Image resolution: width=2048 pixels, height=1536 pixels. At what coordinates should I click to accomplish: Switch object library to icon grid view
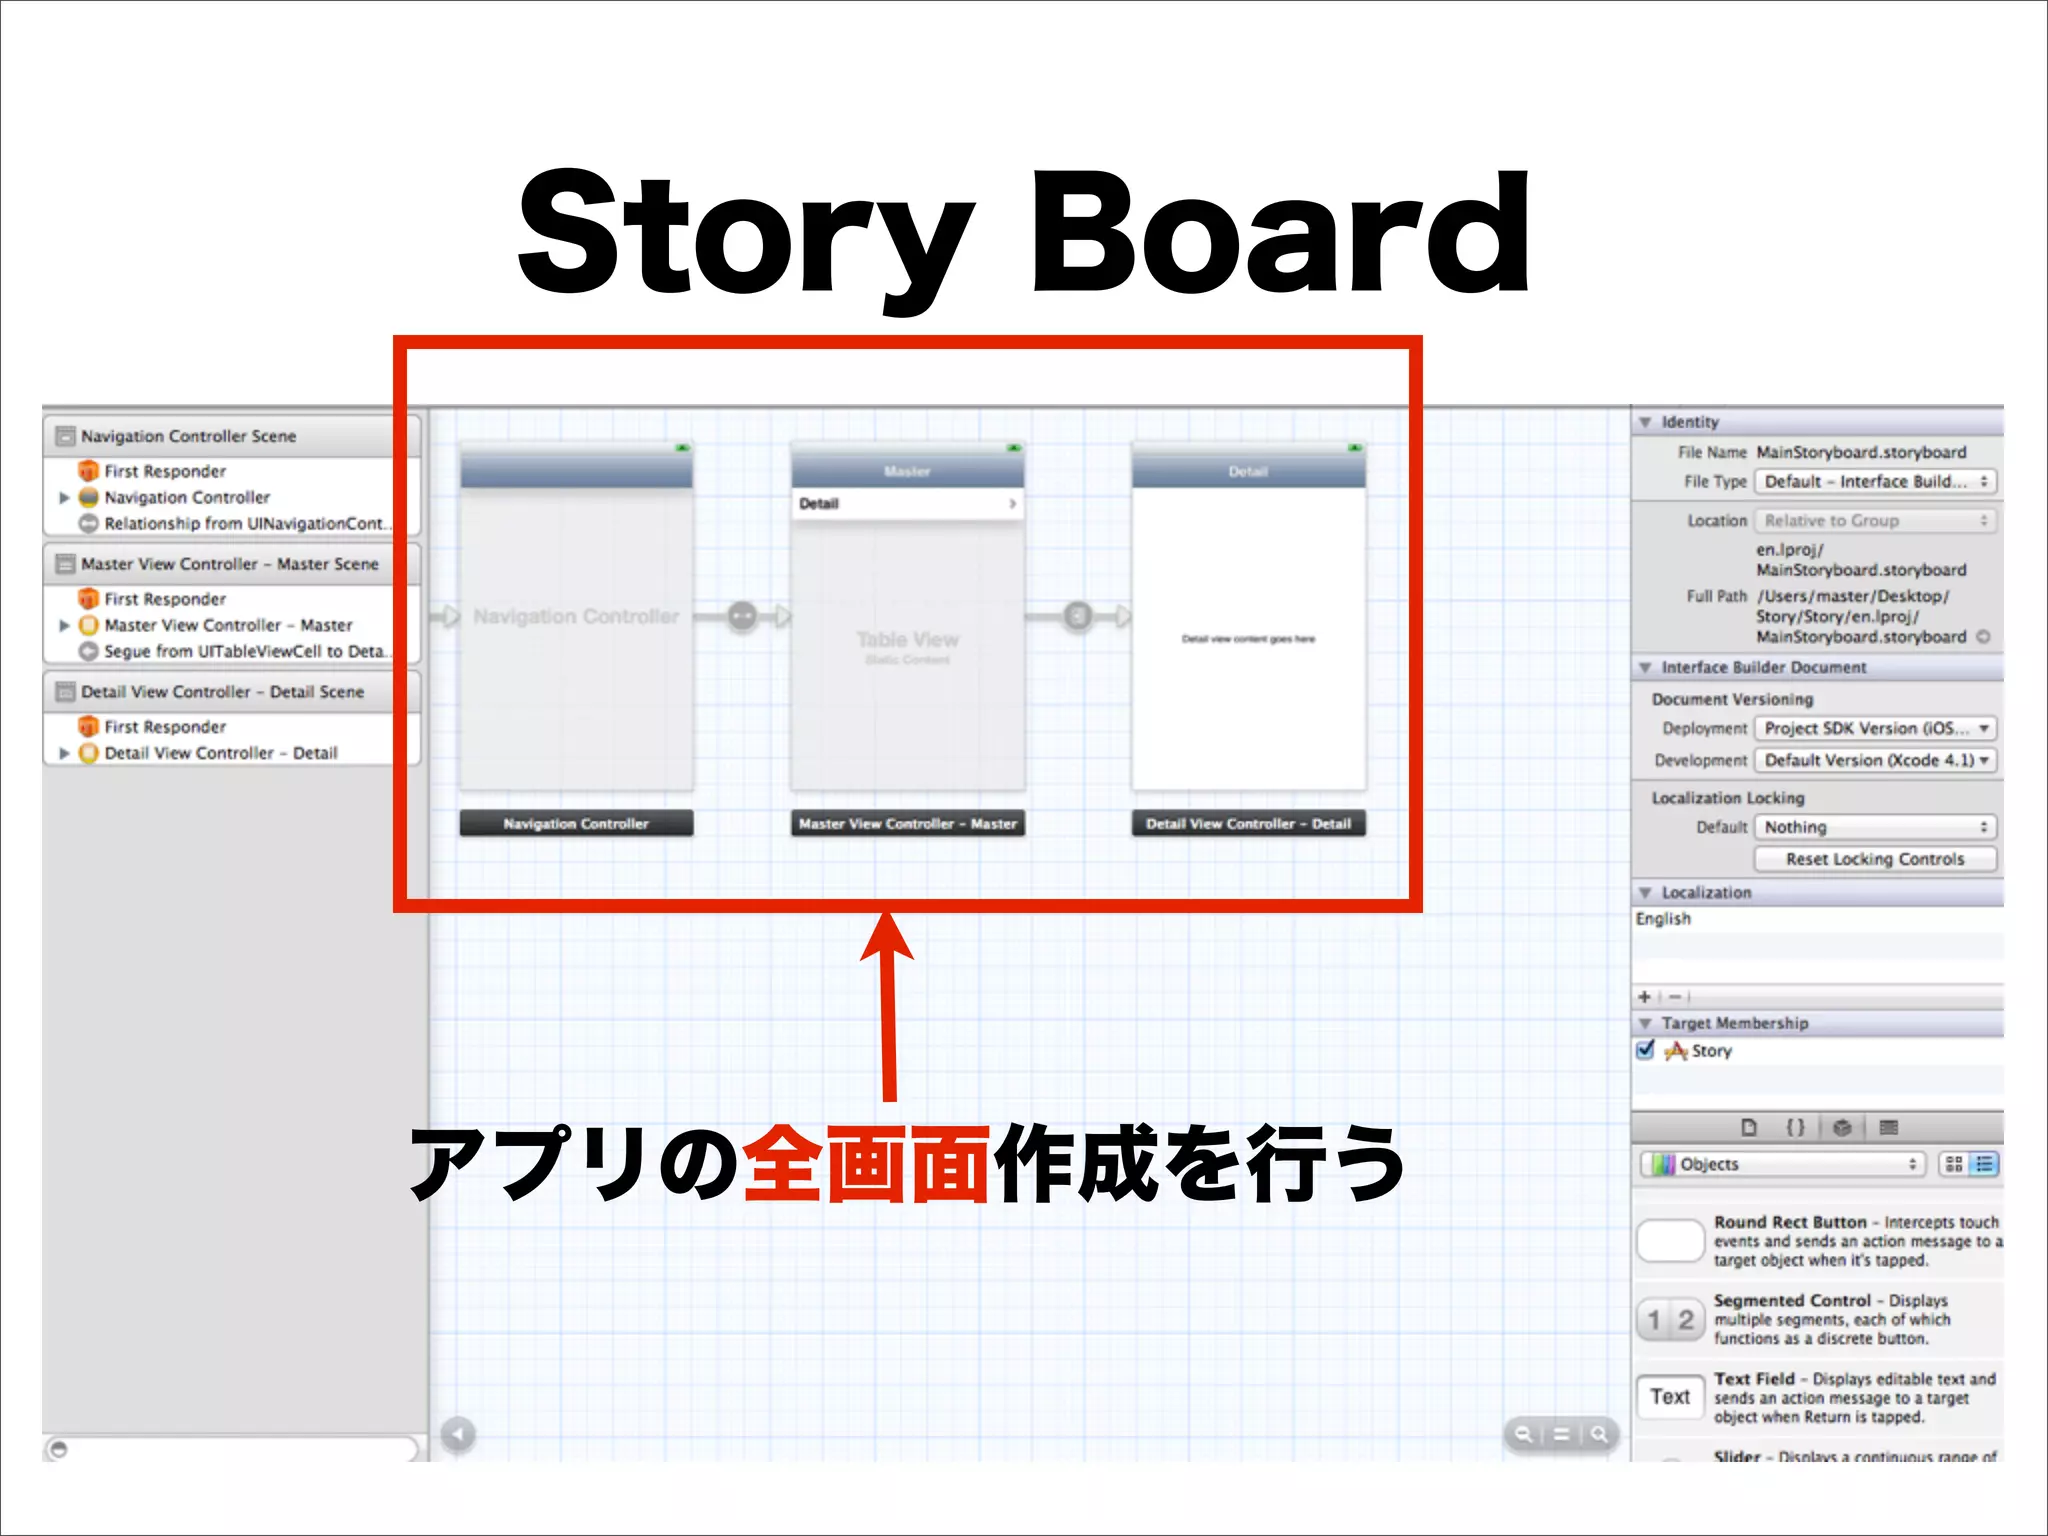(1954, 1164)
